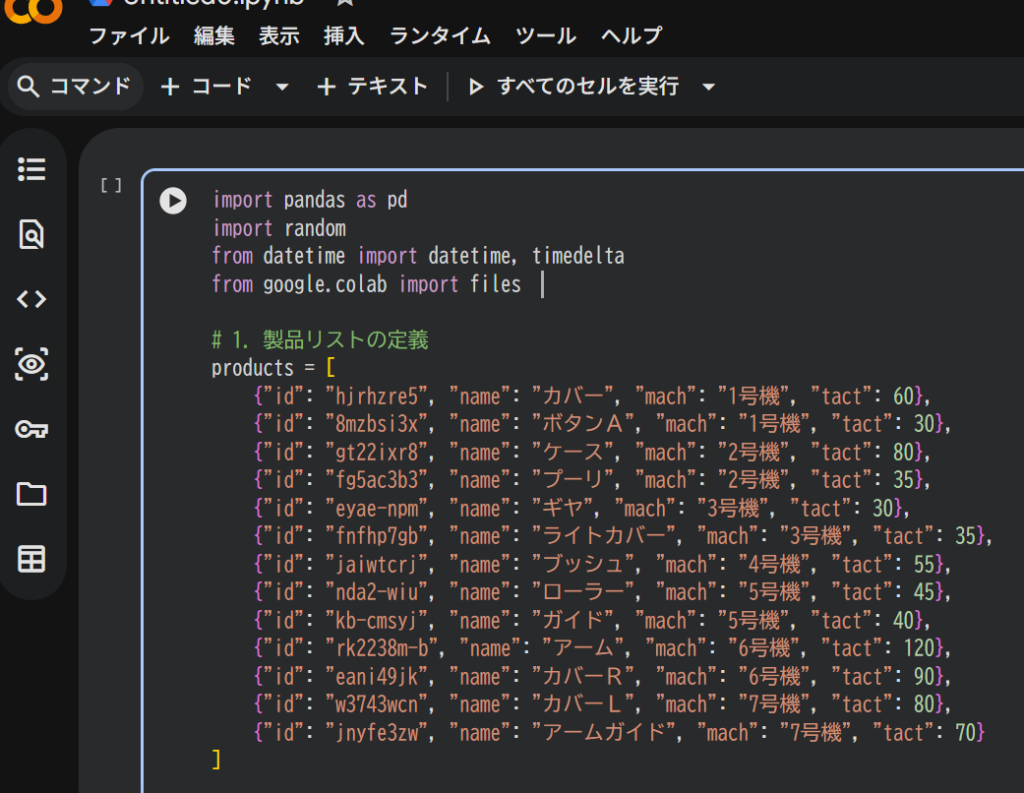This screenshot has height=793, width=1024.
Task: Open the Secrets key panel
Action: click(32, 429)
